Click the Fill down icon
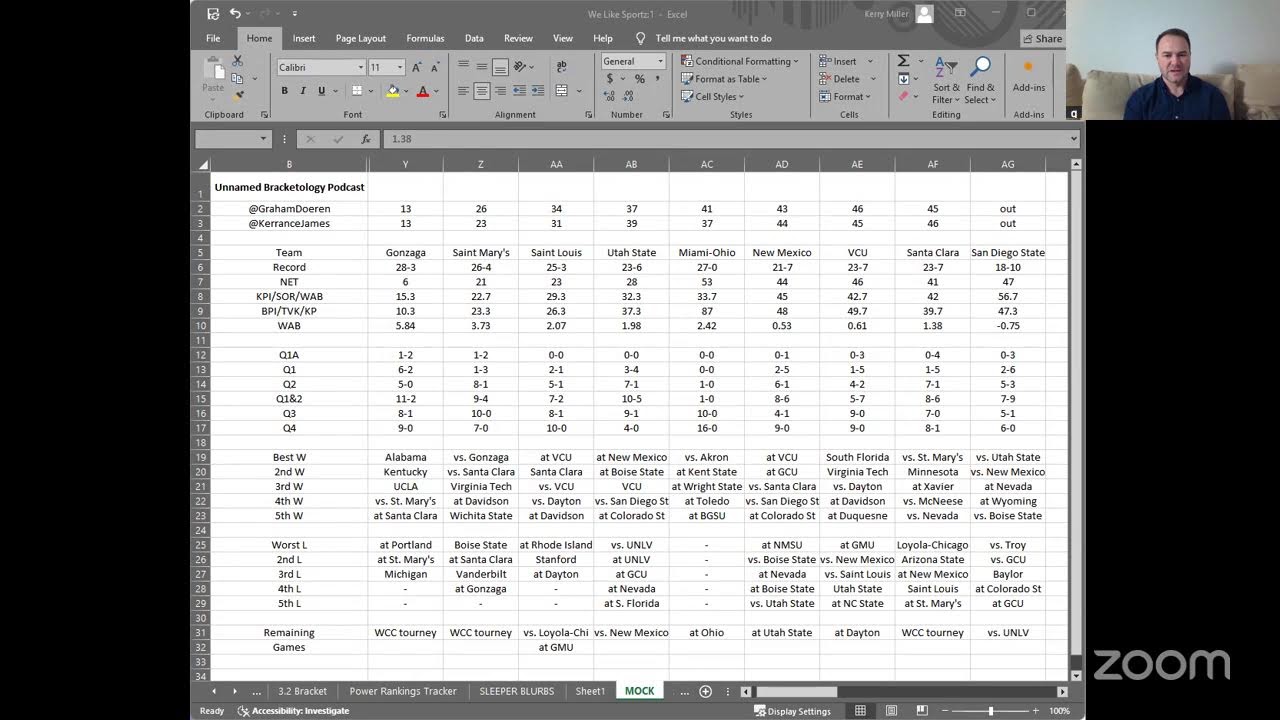 coord(903,79)
